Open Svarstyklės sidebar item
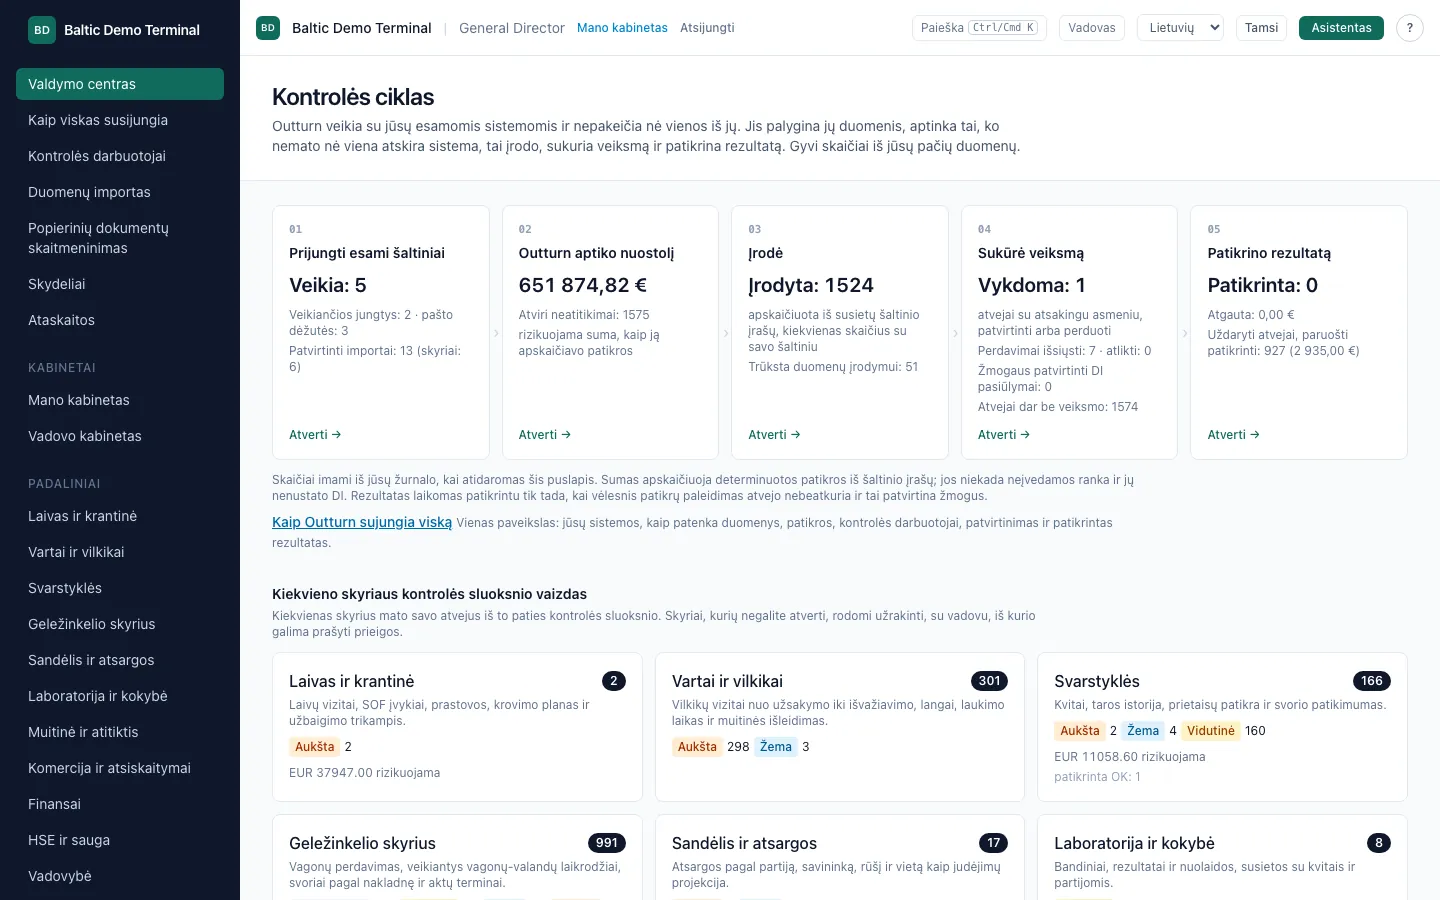The image size is (1440, 900). [120, 588]
